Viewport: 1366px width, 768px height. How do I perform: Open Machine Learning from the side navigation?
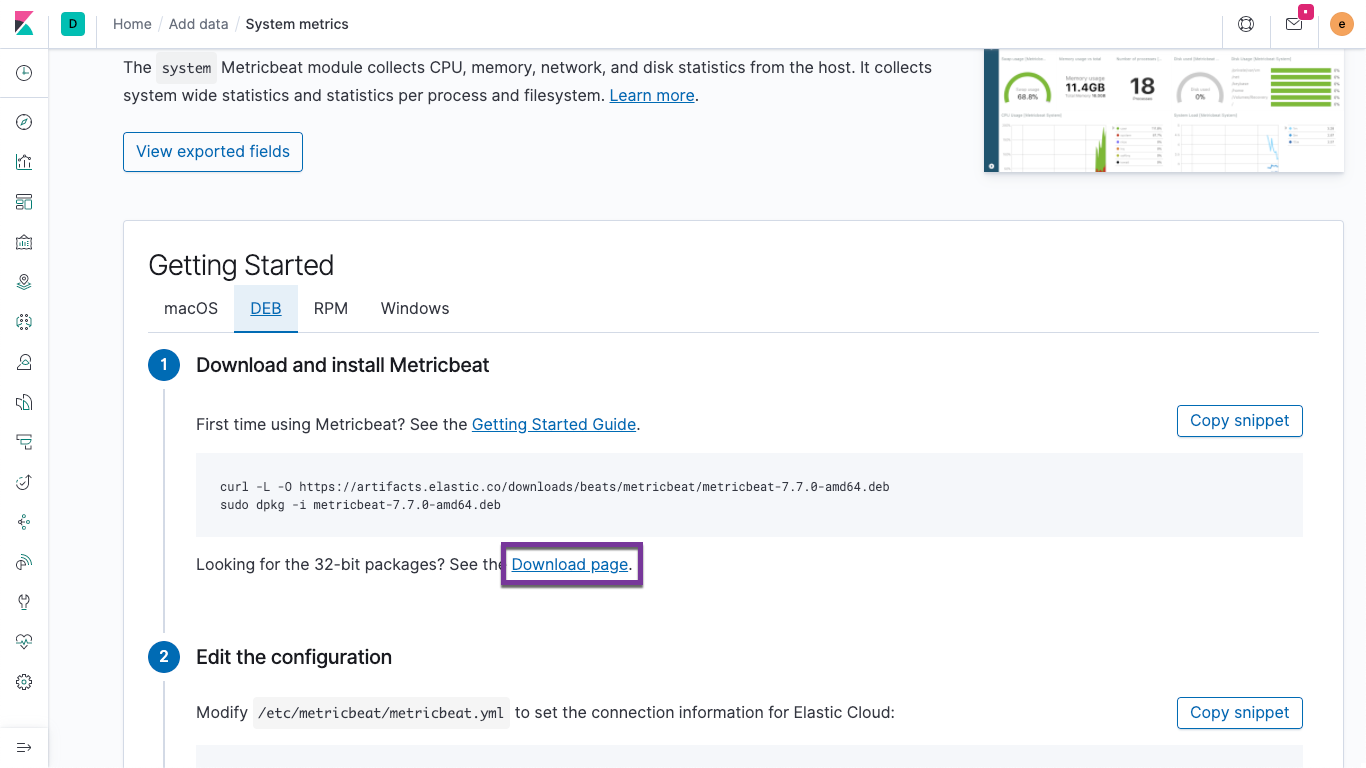[x=24, y=322]
